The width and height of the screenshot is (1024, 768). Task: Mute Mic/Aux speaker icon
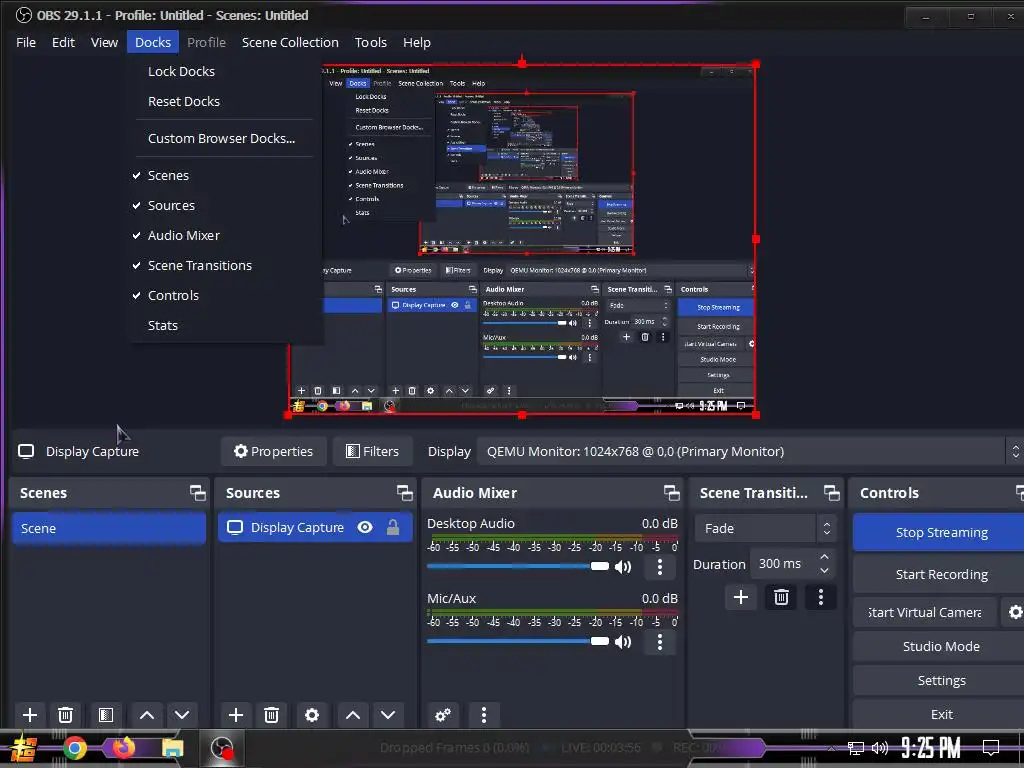pyautogui.click(x=623, y=642)
